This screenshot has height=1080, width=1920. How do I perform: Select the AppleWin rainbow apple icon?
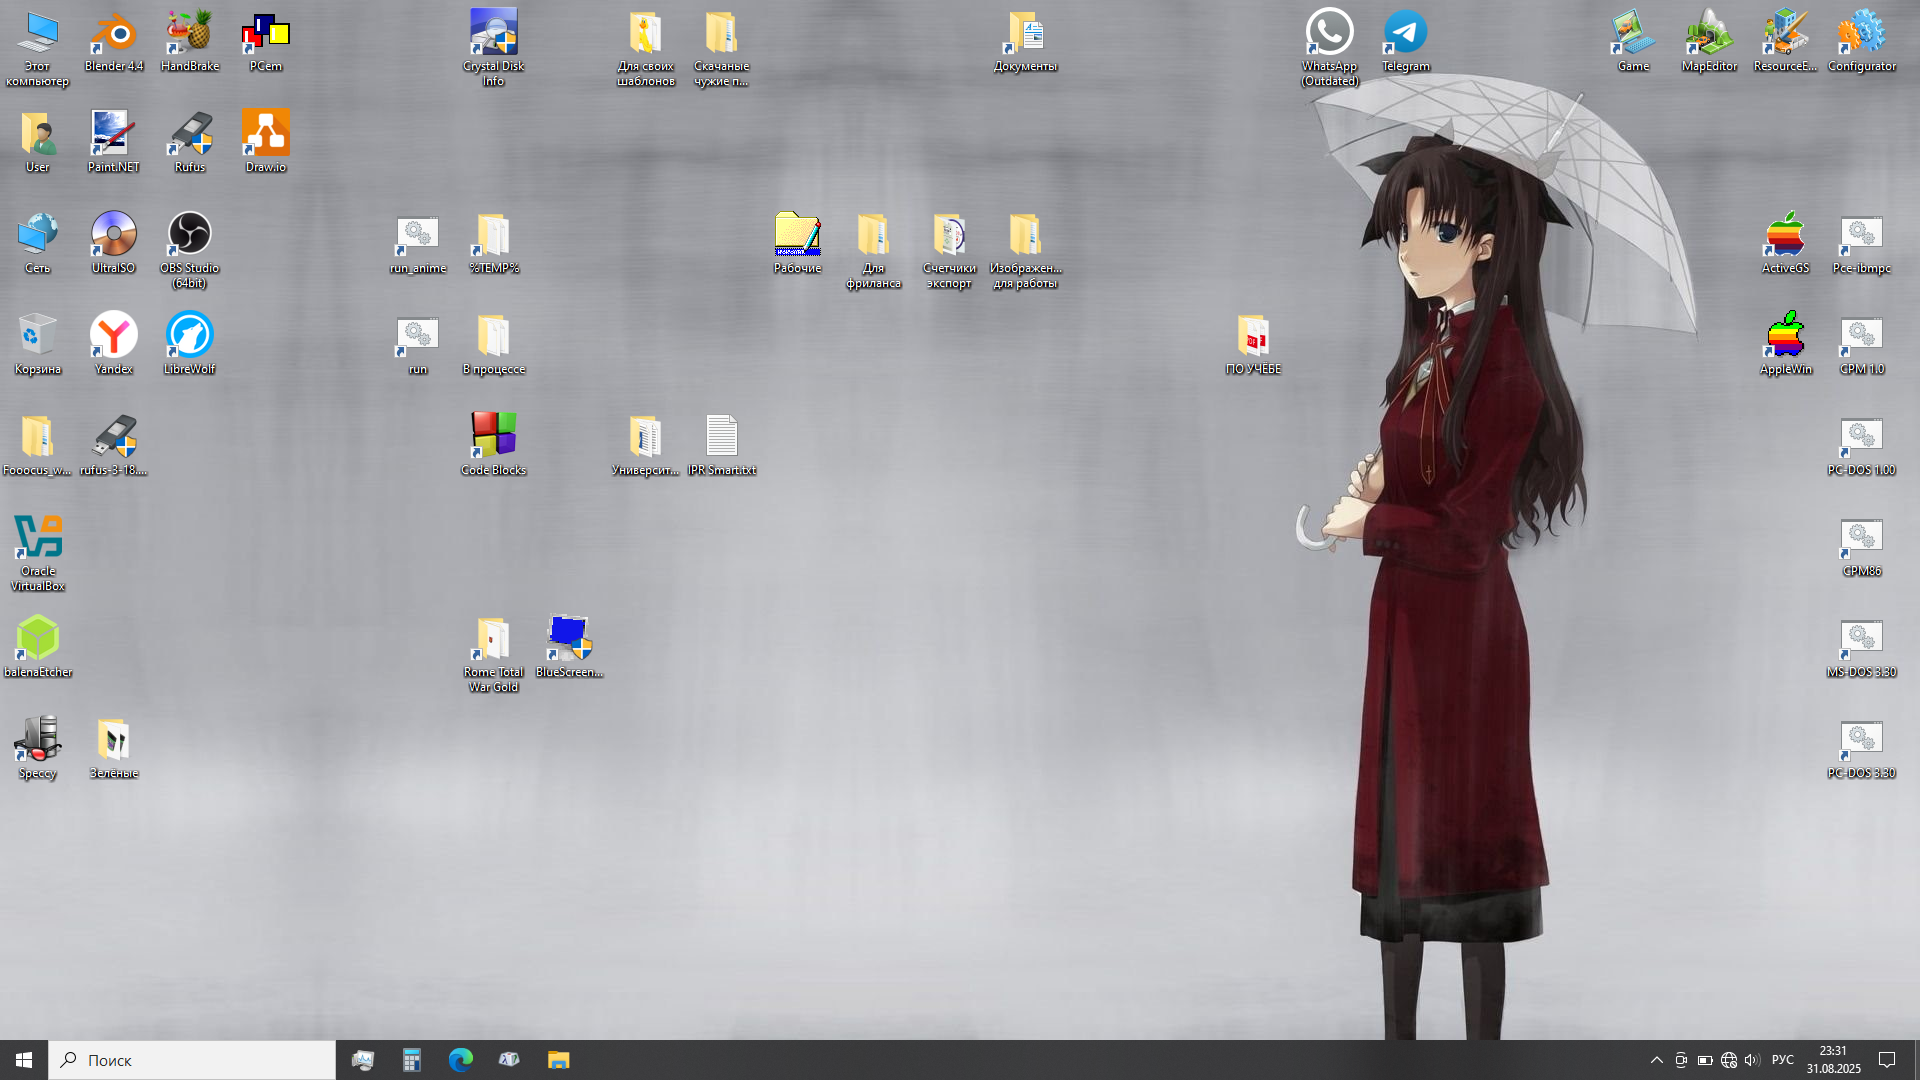coord(1785,344)
